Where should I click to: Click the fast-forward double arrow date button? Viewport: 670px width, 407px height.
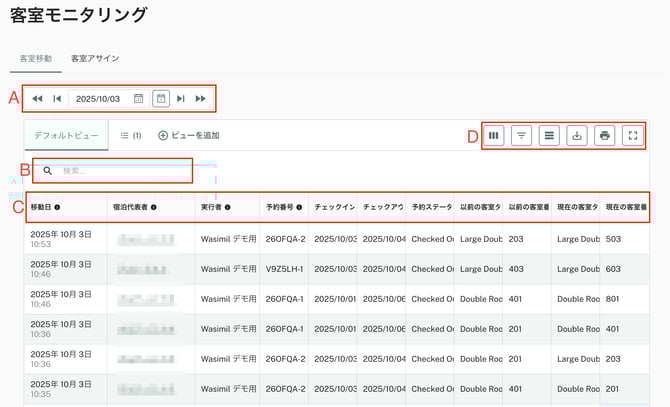tap(201, 99)
